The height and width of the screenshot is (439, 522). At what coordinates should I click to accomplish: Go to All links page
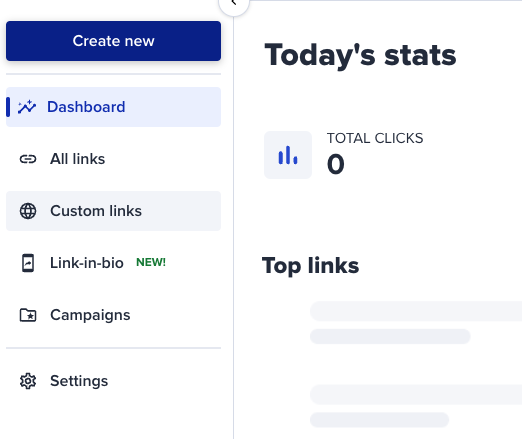pos(113,159)
